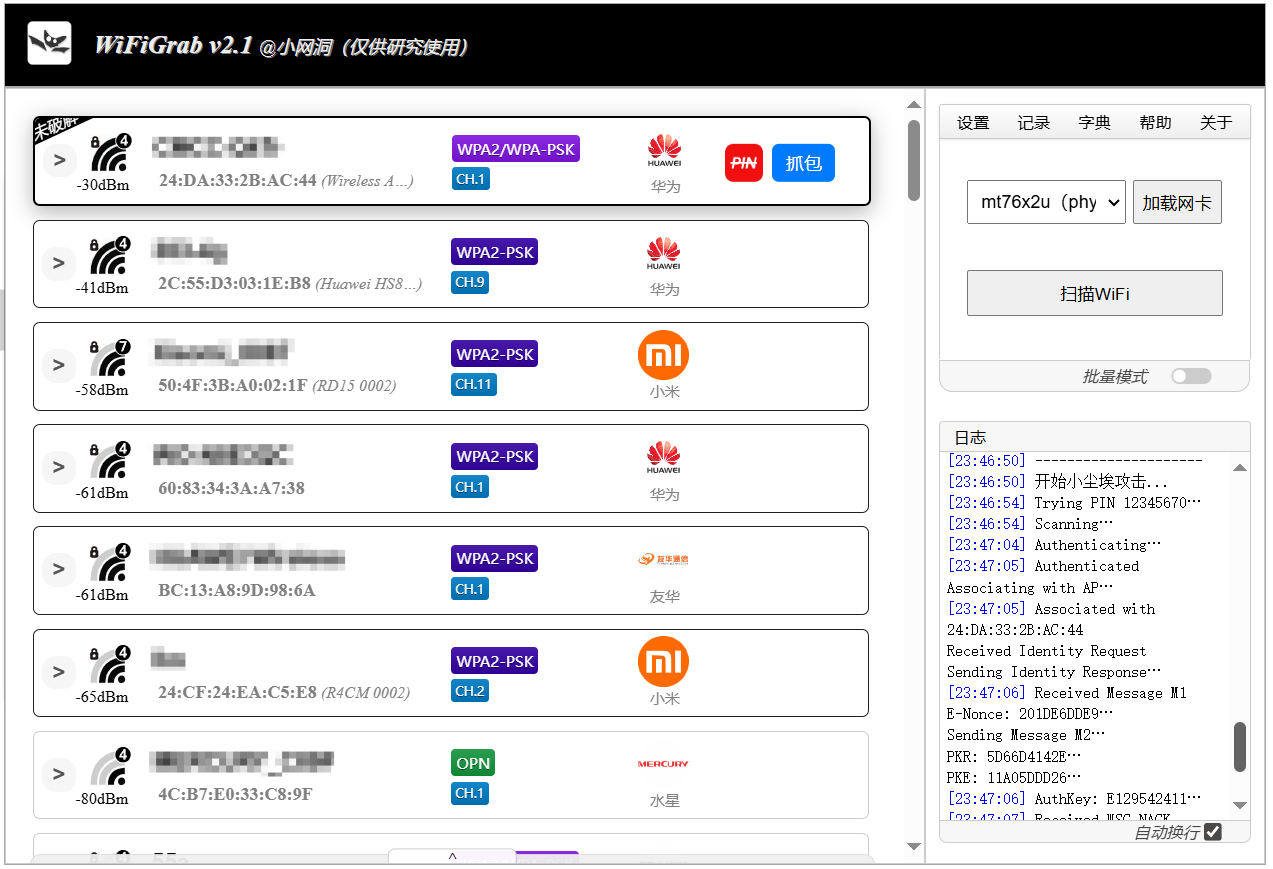This screenshot has height=869, width=1273.
Task: Click Huawei logo in 2C:55:D3:03:1E:B8 row
Action: click(664, 254)
